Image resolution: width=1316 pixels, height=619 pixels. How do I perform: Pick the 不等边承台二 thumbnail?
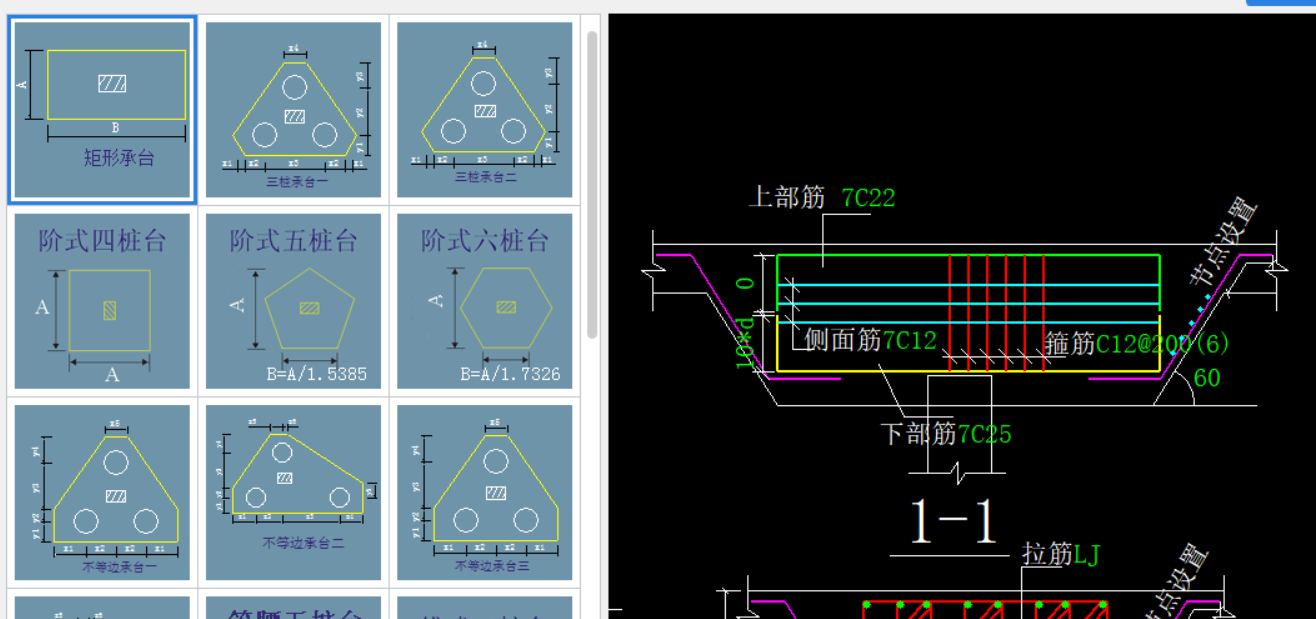tap(293, 492)
